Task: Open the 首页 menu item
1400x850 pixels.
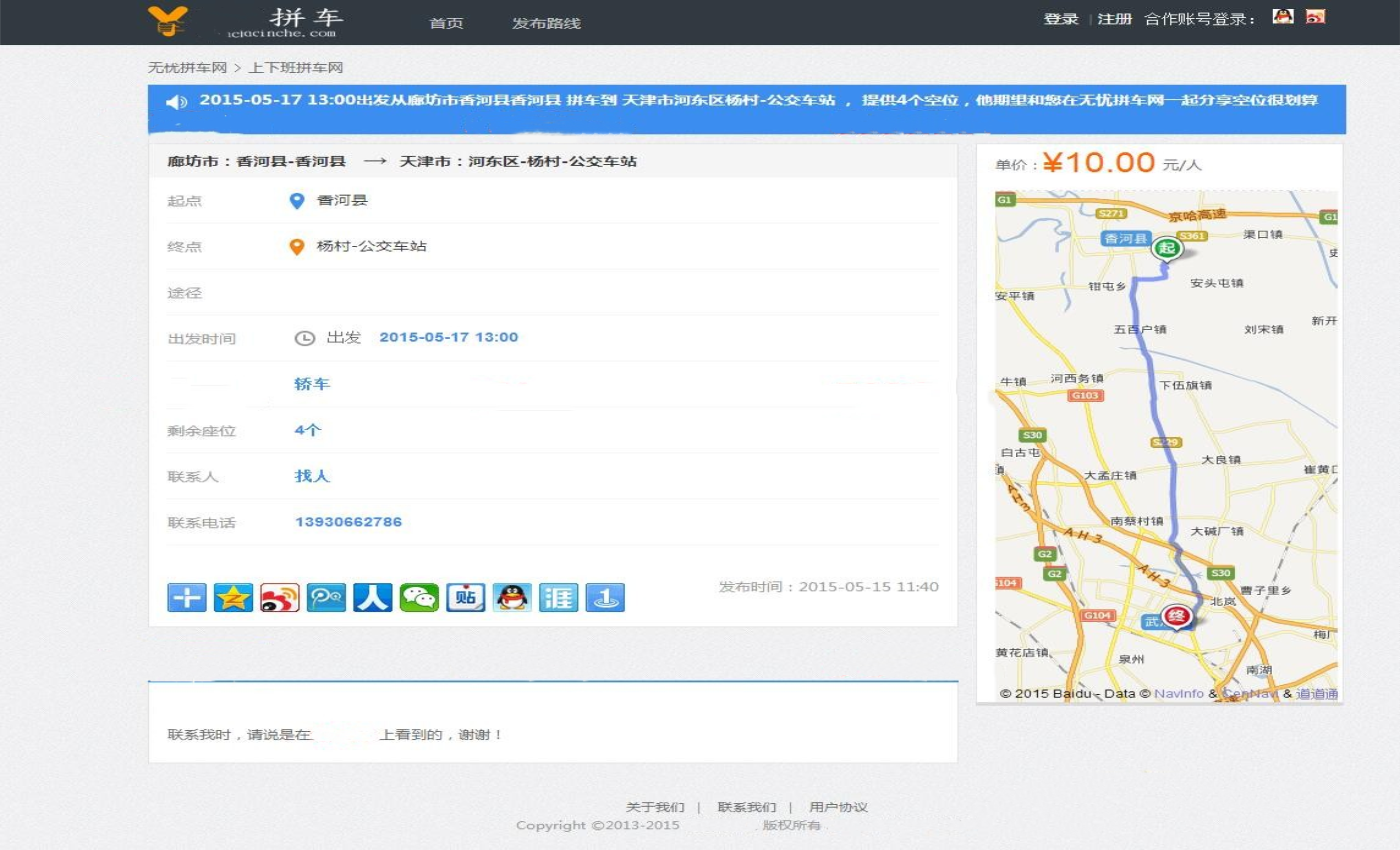Action: (x=446, y=23)
